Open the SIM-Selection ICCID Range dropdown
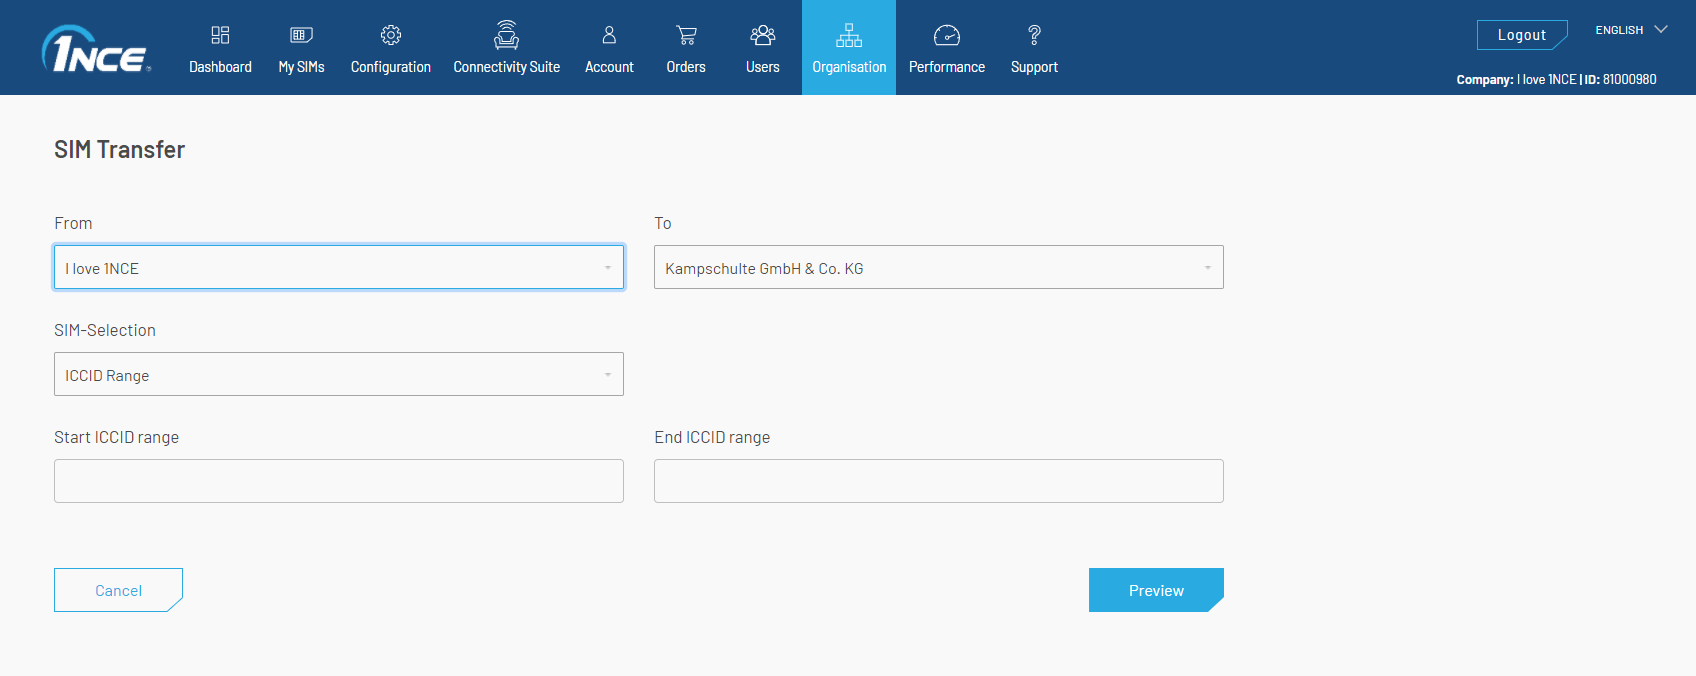 pos(339,374)
